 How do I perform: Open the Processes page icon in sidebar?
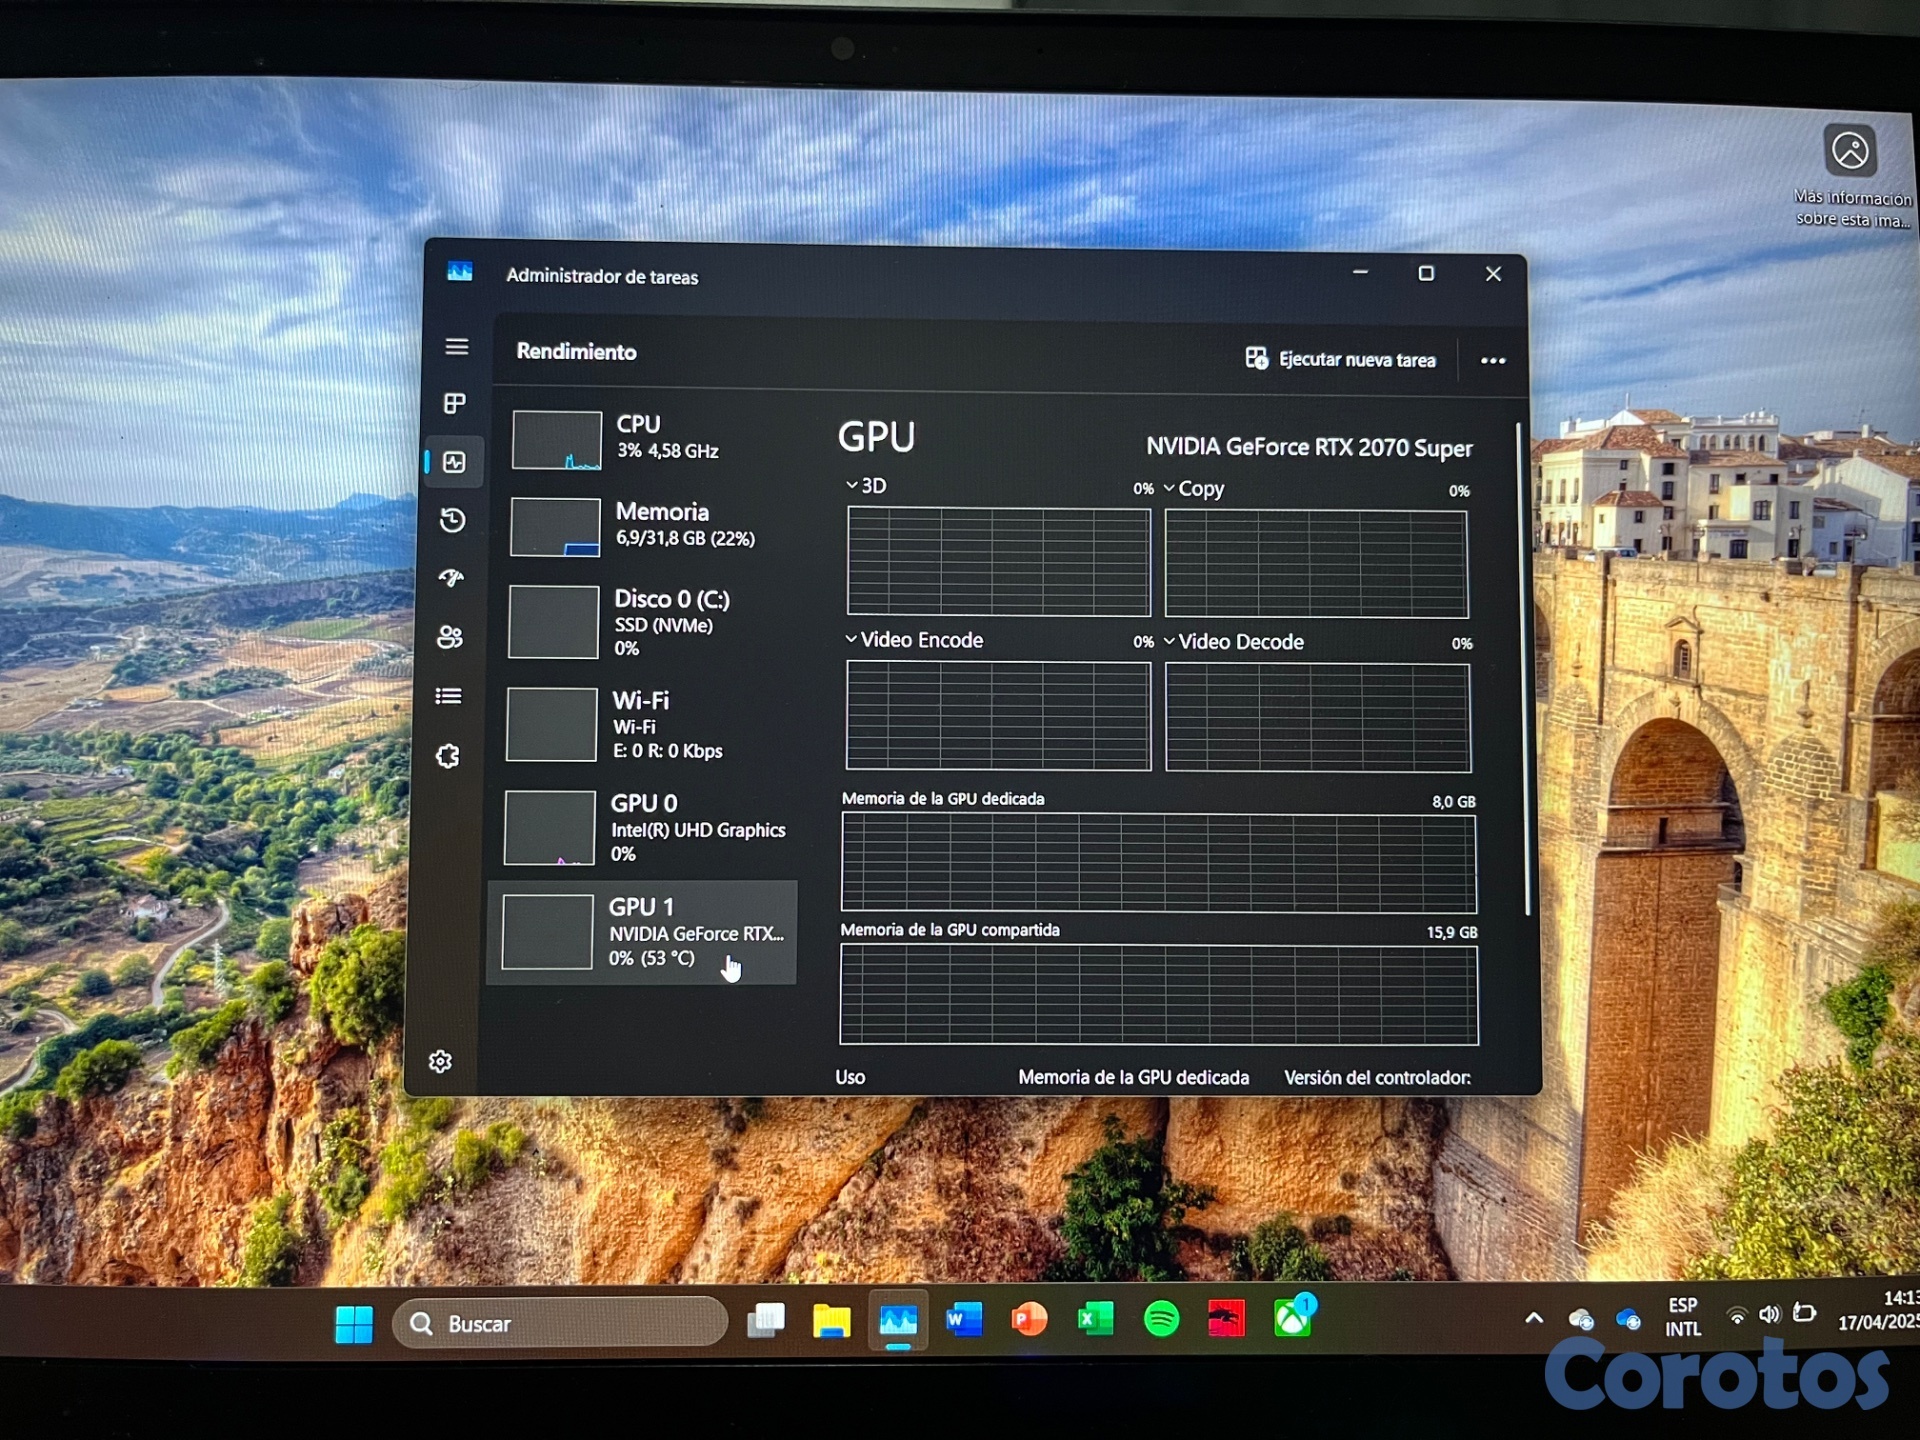pos(455,404)
